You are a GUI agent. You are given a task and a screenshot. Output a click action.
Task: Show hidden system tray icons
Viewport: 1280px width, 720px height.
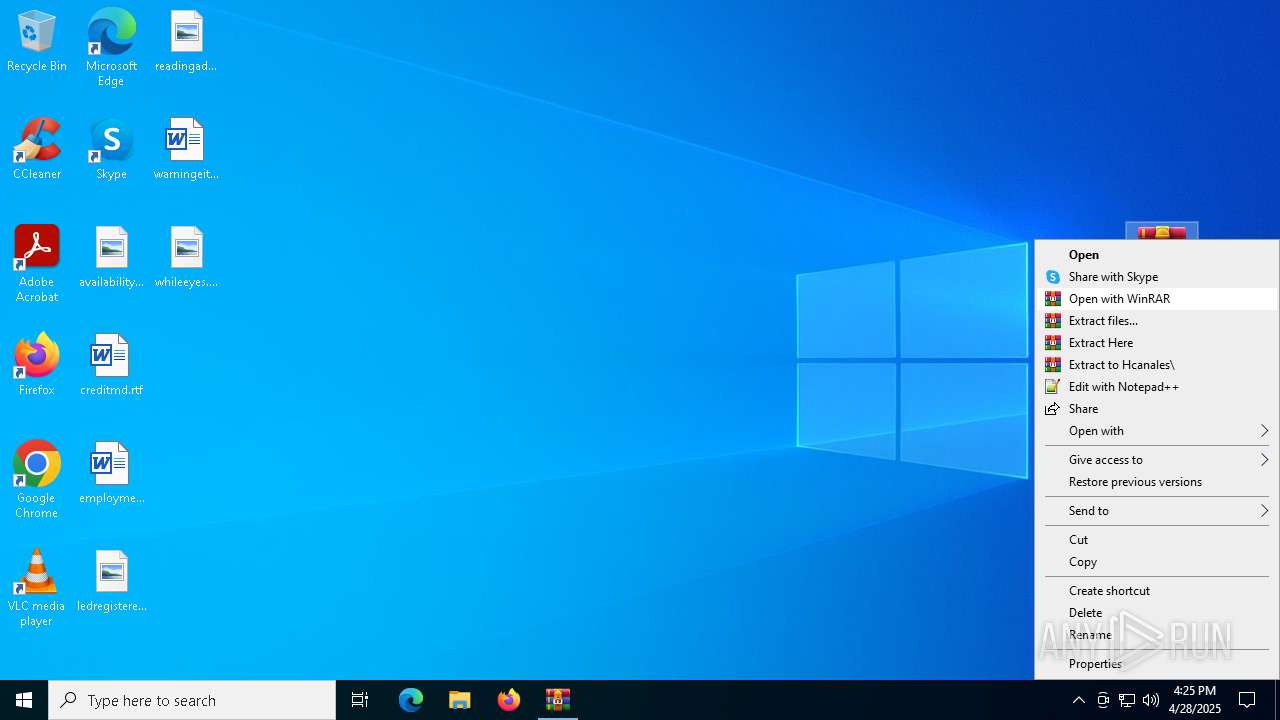[x=1078, y=700]
